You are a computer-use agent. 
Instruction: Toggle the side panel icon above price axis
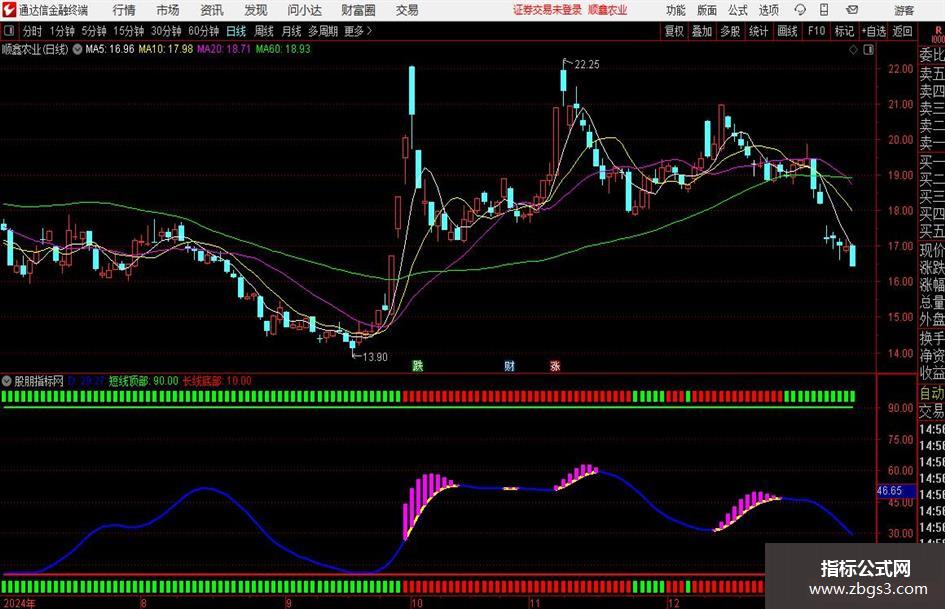pyautogui.click(x=868, y=50)
